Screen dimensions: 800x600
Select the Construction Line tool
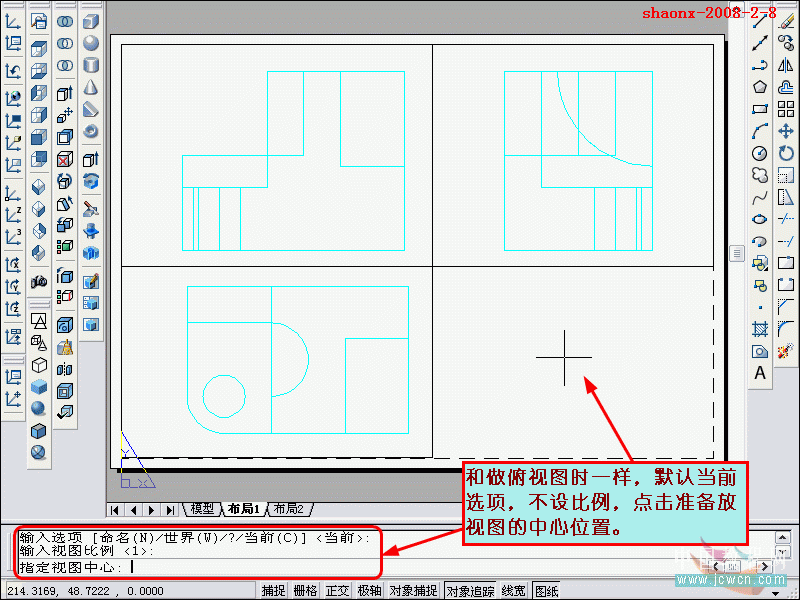coord(760,43)
